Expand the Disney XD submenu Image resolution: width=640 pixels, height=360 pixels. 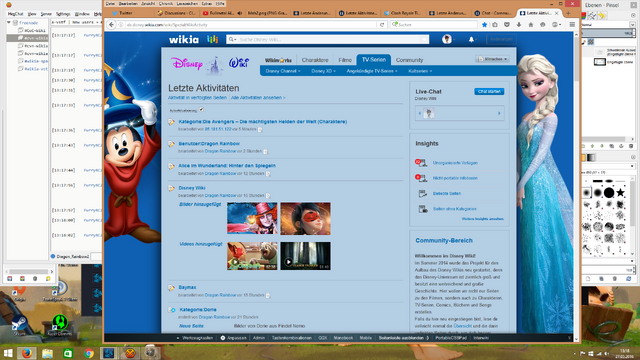pyautogui.click(x=323, y=71)
